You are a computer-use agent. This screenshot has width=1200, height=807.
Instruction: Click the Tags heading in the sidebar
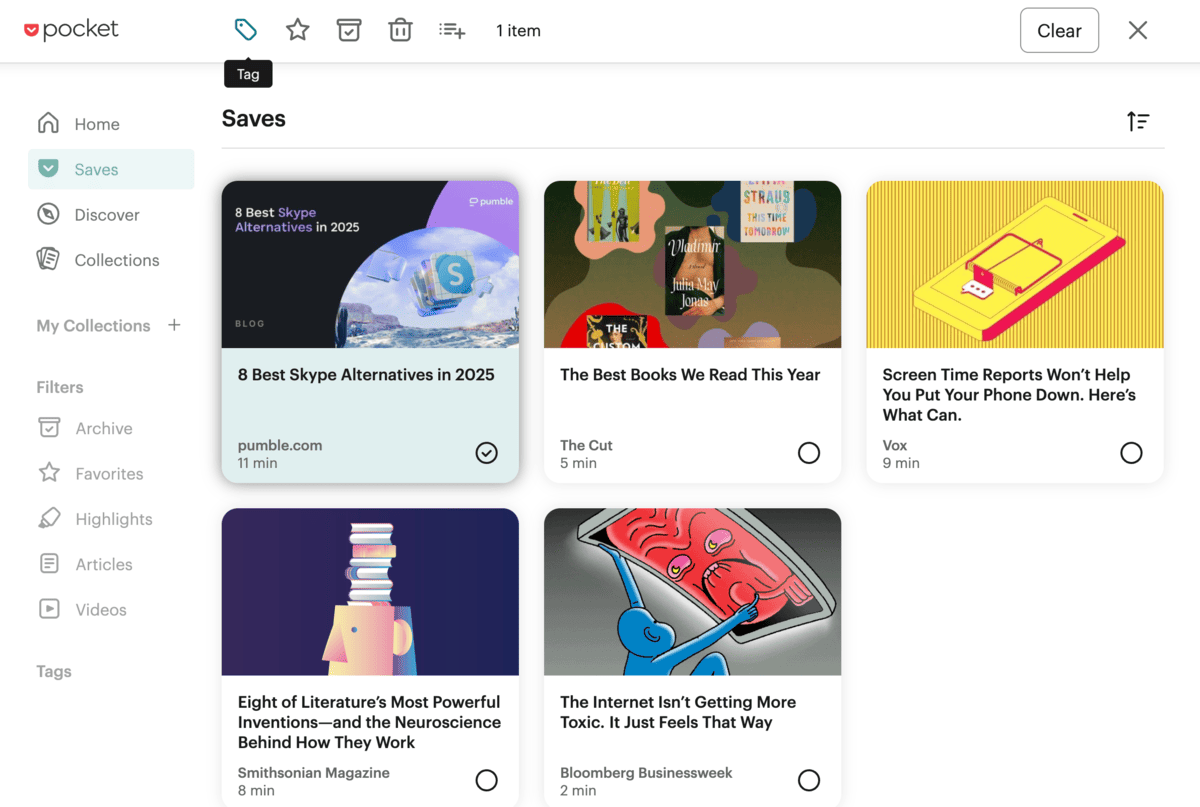pyautogui.click(x=54, y=672)
